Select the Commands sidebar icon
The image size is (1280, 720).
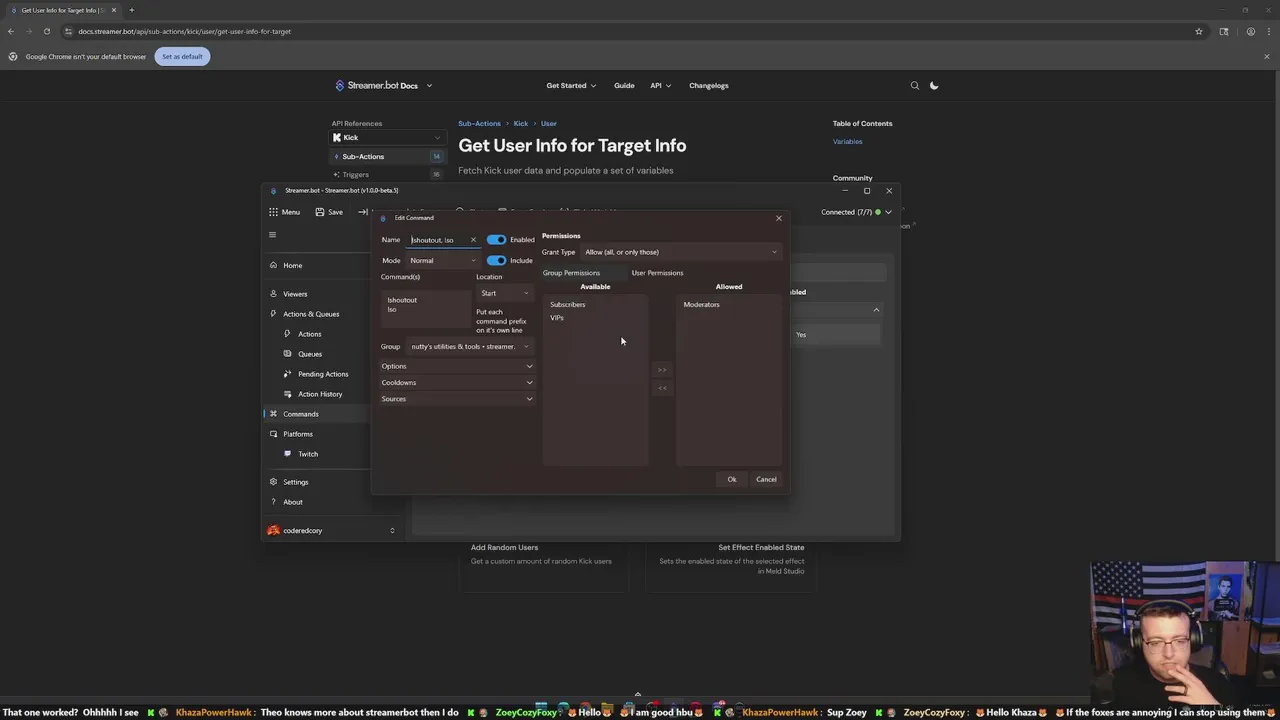tap(273, 414)
